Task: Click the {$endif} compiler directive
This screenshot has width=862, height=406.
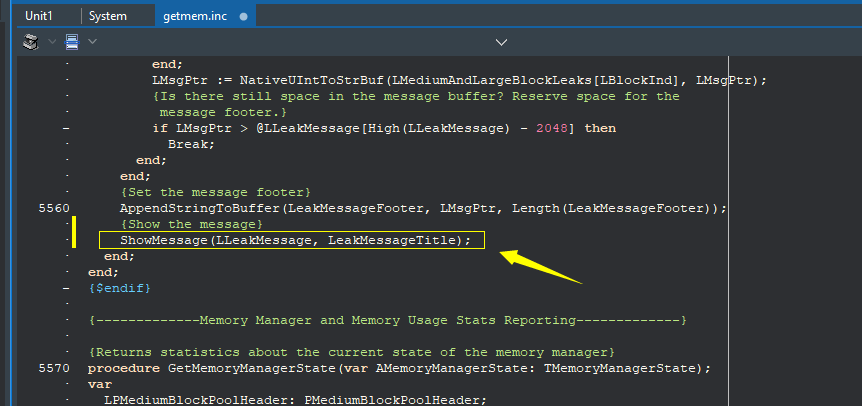Action: pyautogui.click(x=119, y=288)
